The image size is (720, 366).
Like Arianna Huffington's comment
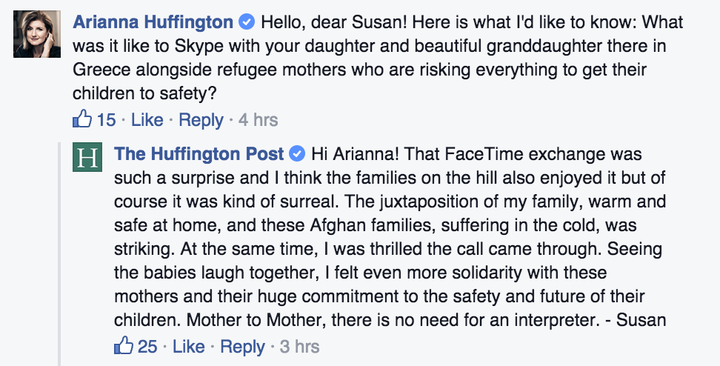pos(147,120)
